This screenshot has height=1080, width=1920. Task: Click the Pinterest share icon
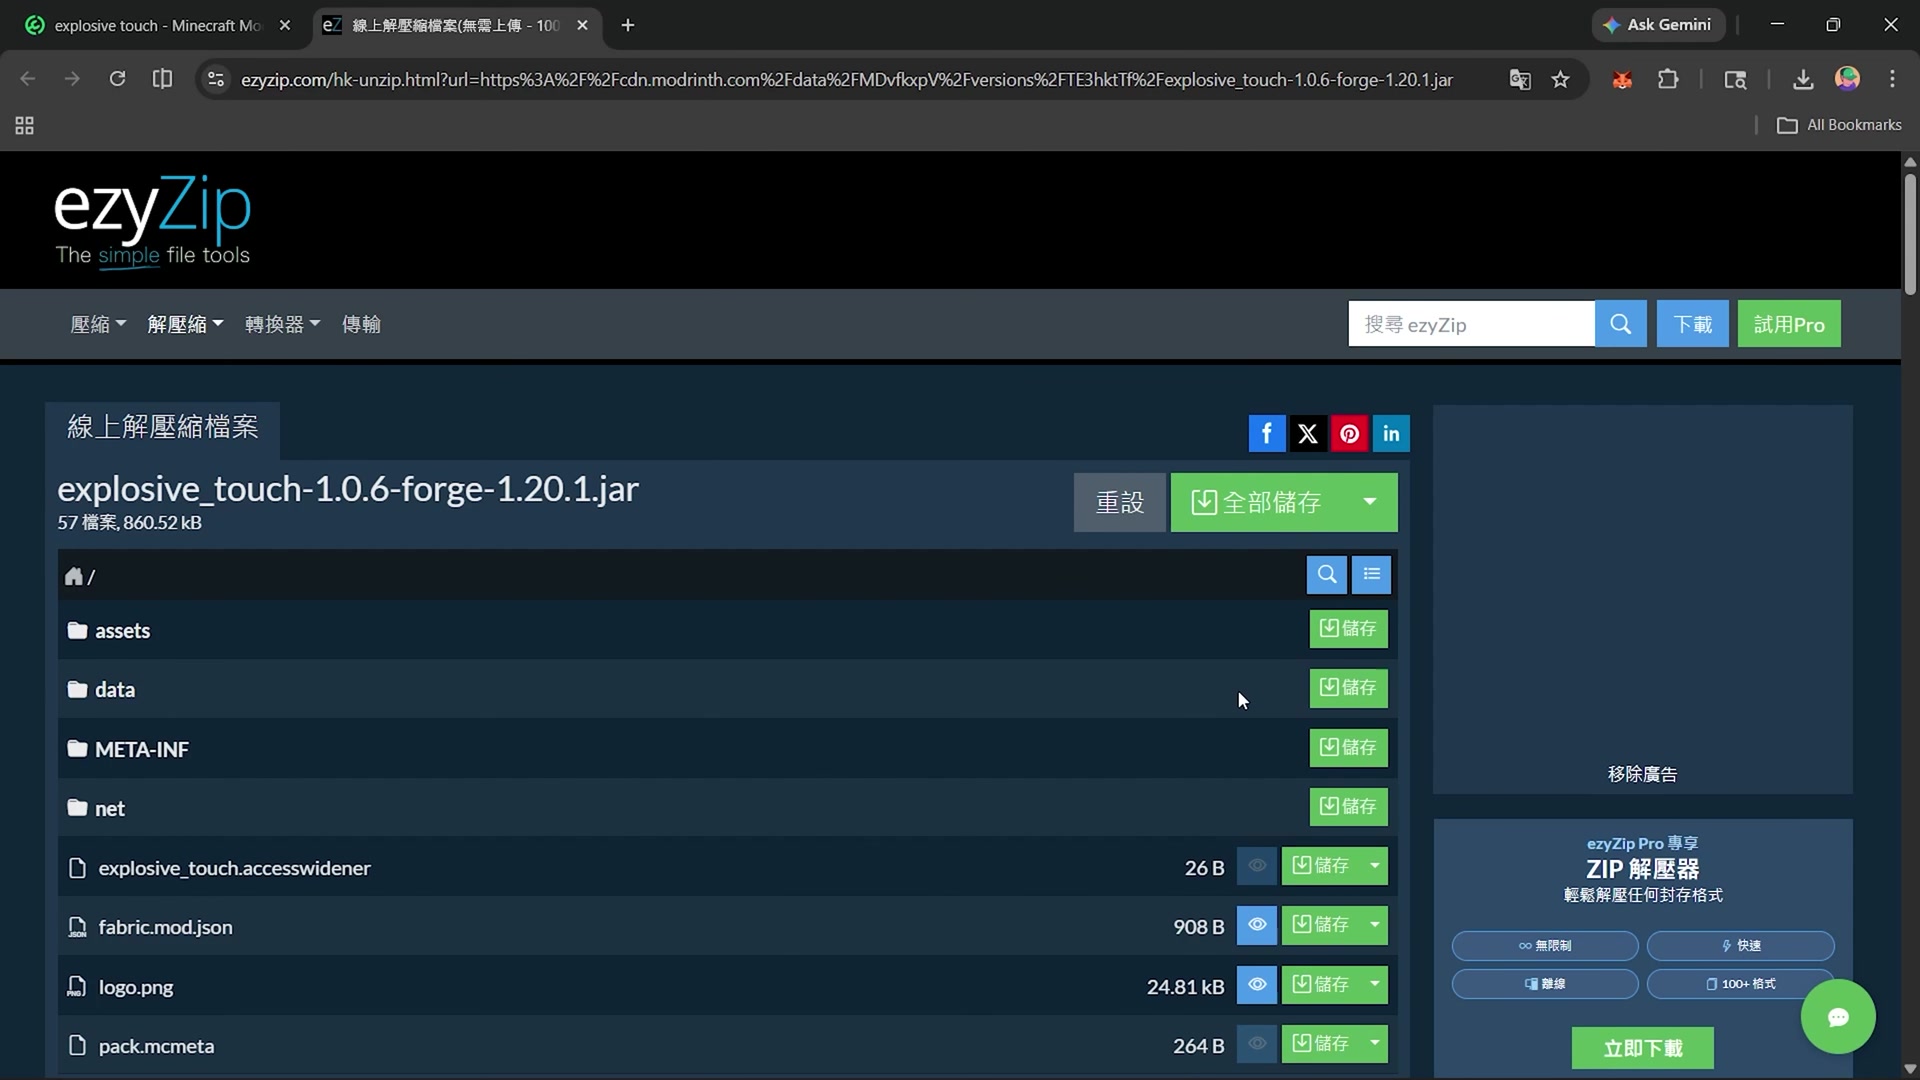click(x=1349, y=434)
